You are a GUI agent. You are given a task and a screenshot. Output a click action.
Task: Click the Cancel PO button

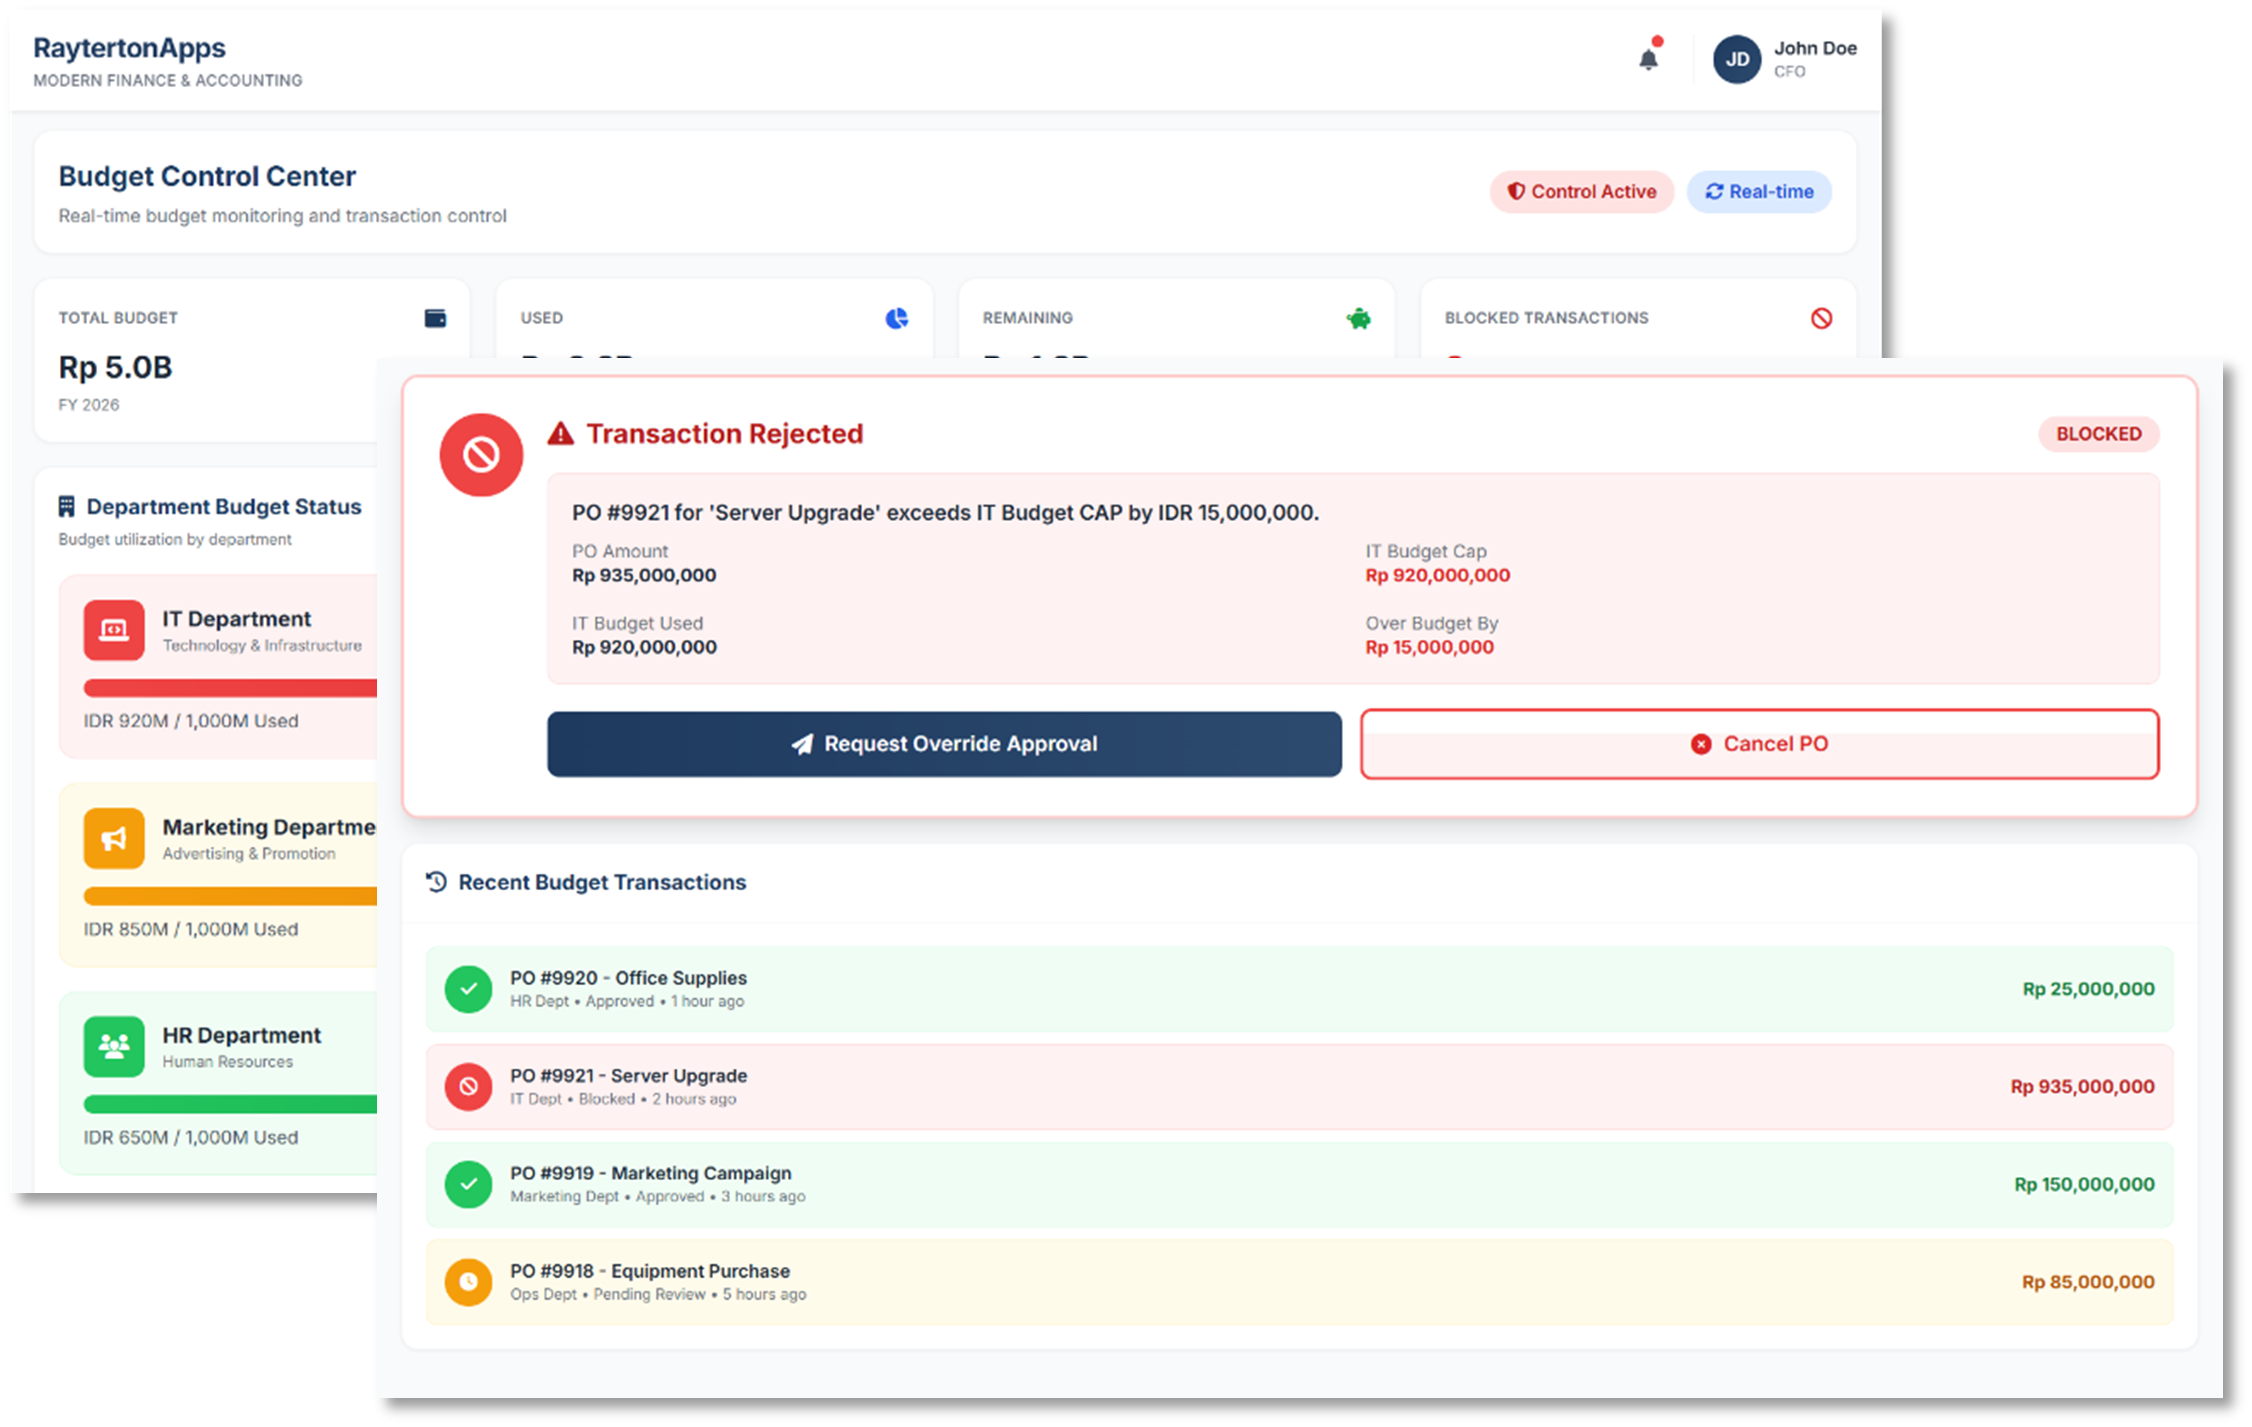pyautogui.click(x=1759, y=744)
